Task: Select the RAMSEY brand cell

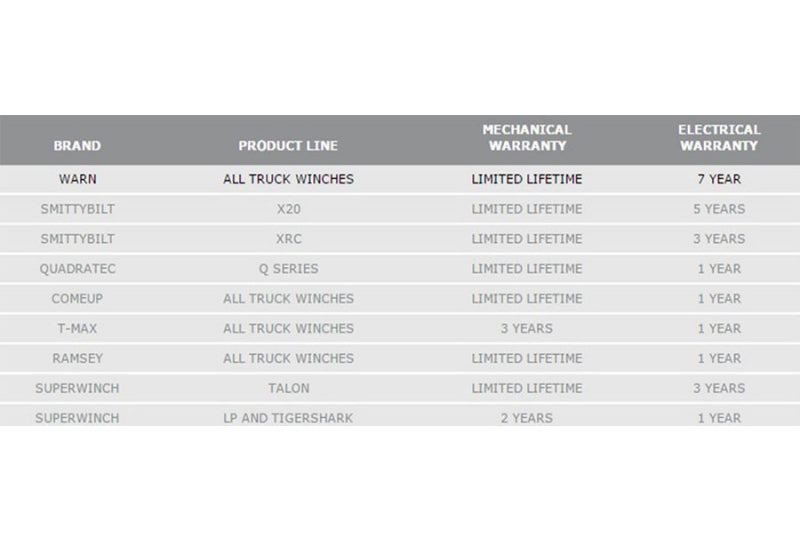Action: tap(77, 359)
